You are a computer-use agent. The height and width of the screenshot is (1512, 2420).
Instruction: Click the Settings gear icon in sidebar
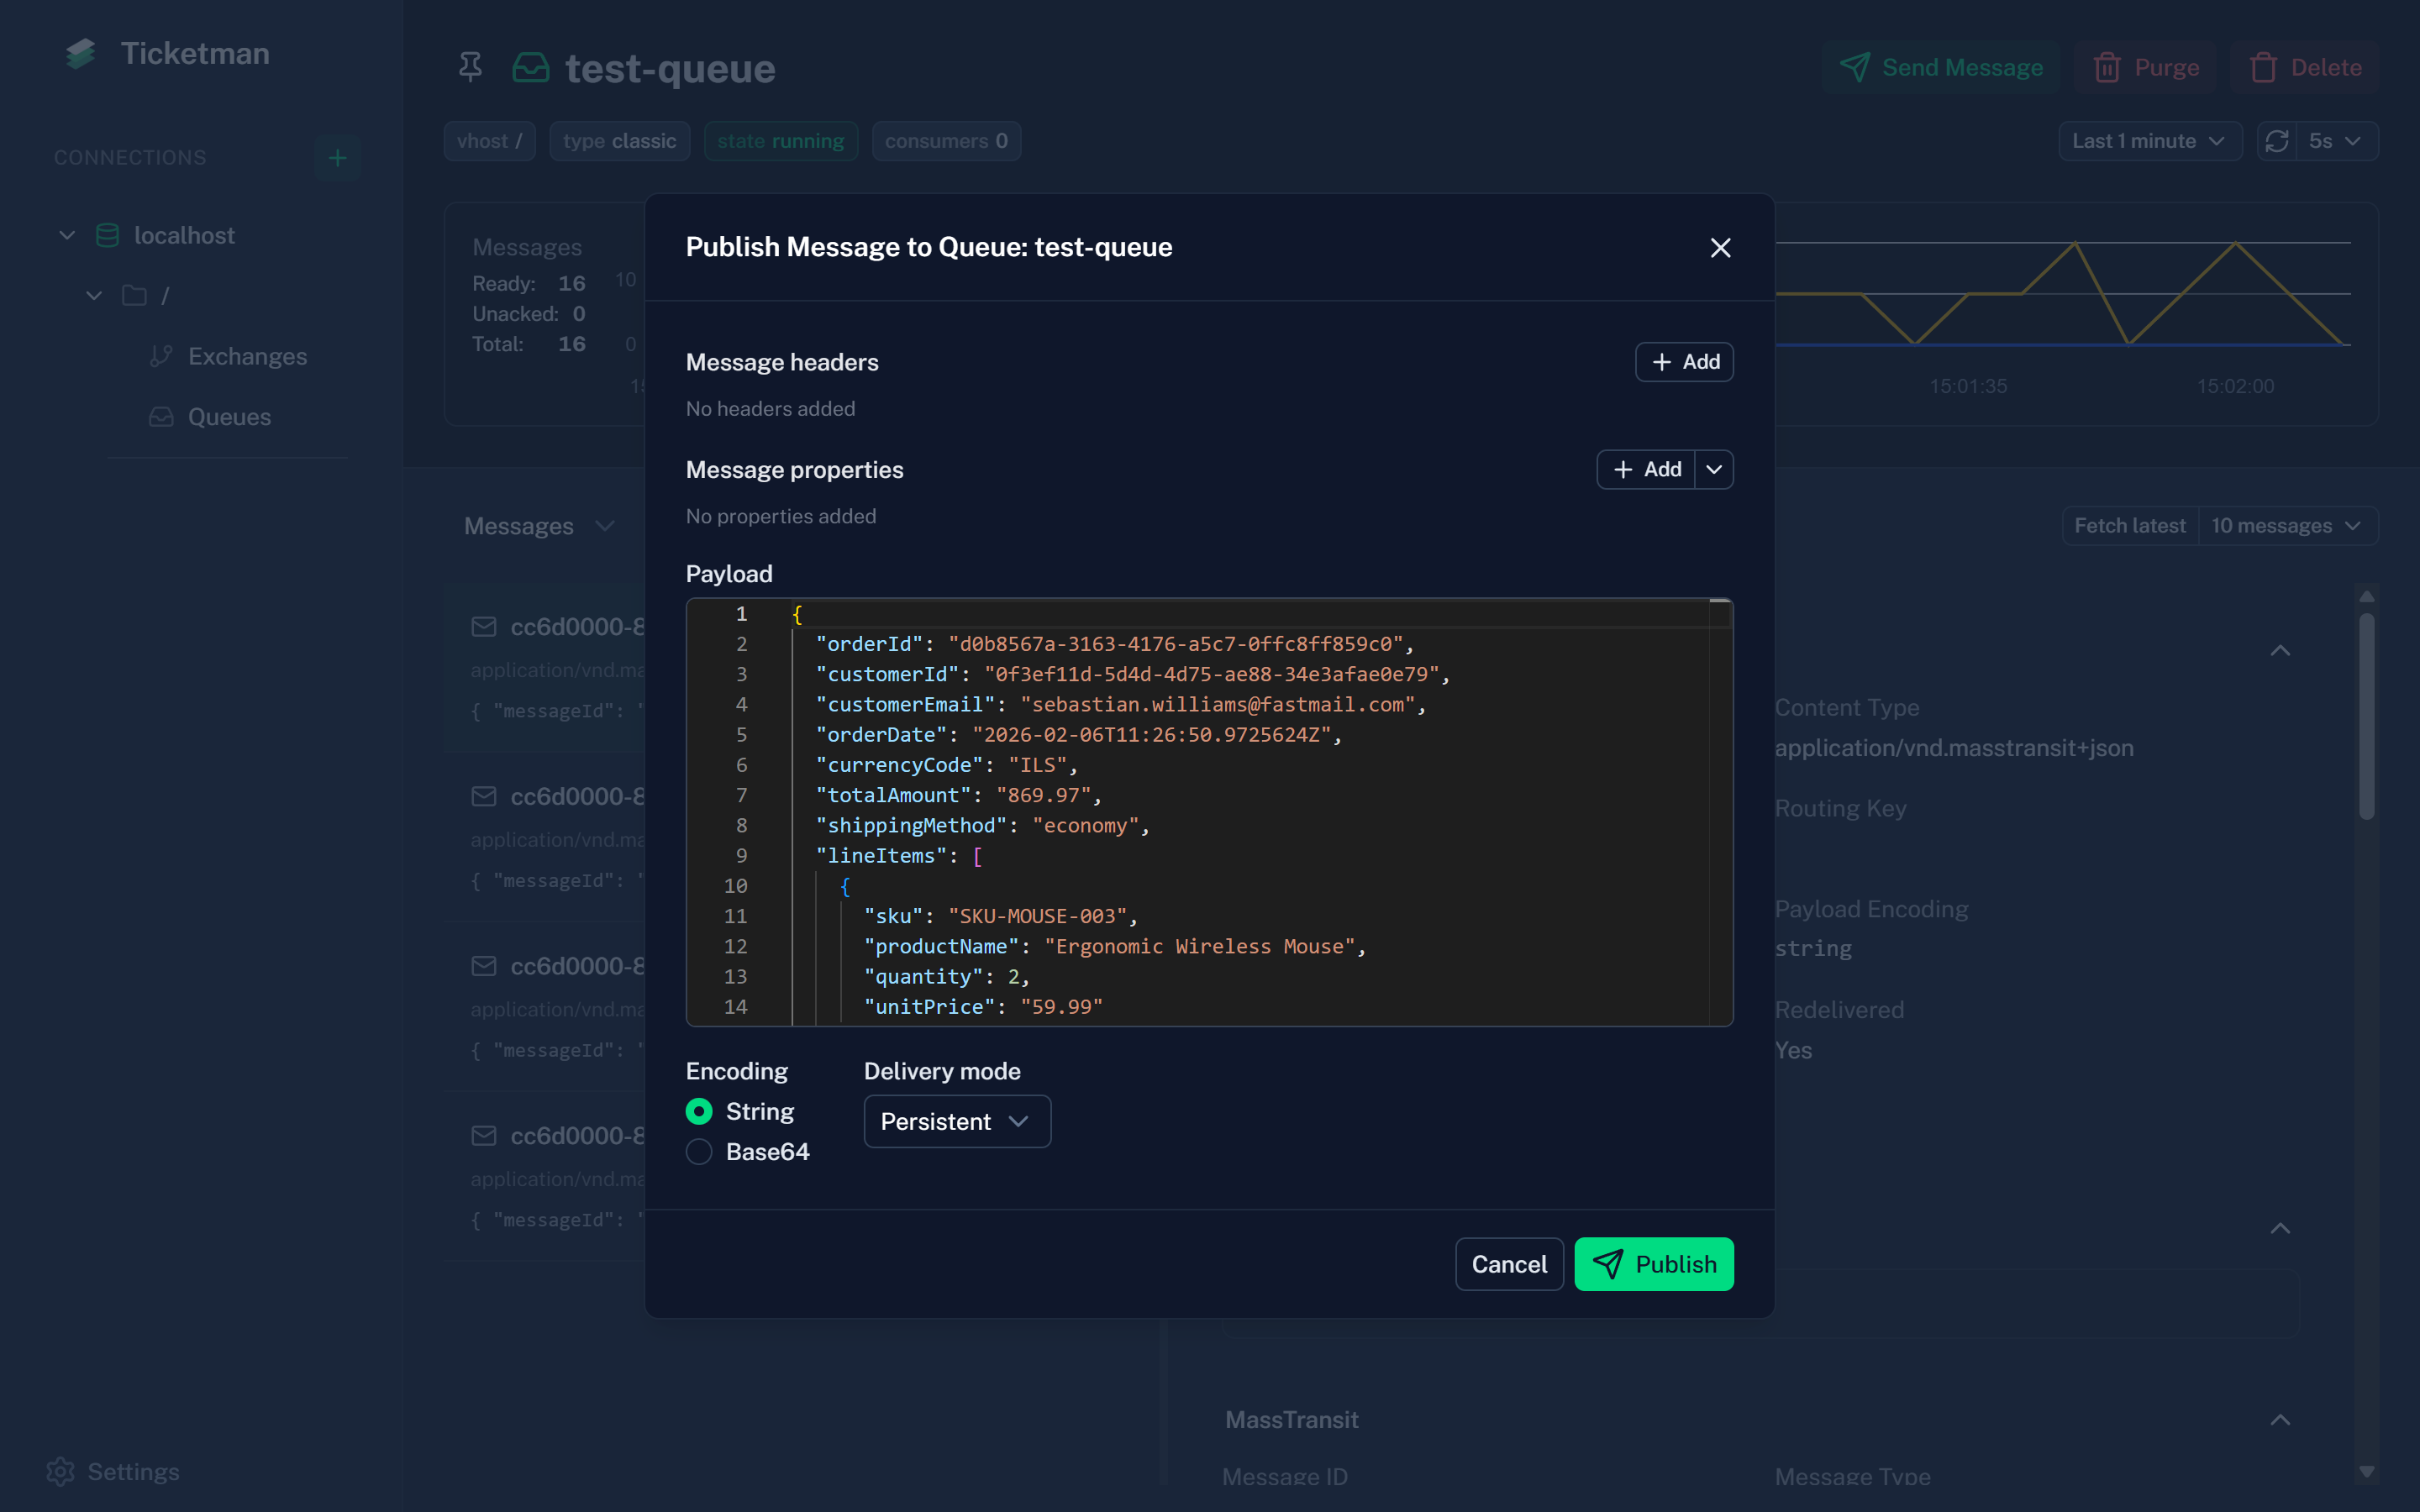click(61, 1471)
